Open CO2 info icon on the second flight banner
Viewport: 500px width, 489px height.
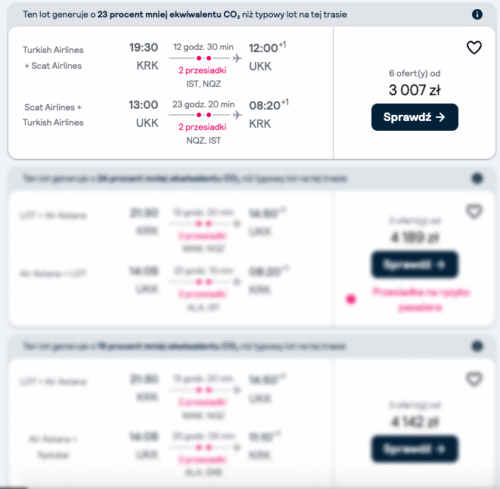point(477,179)
